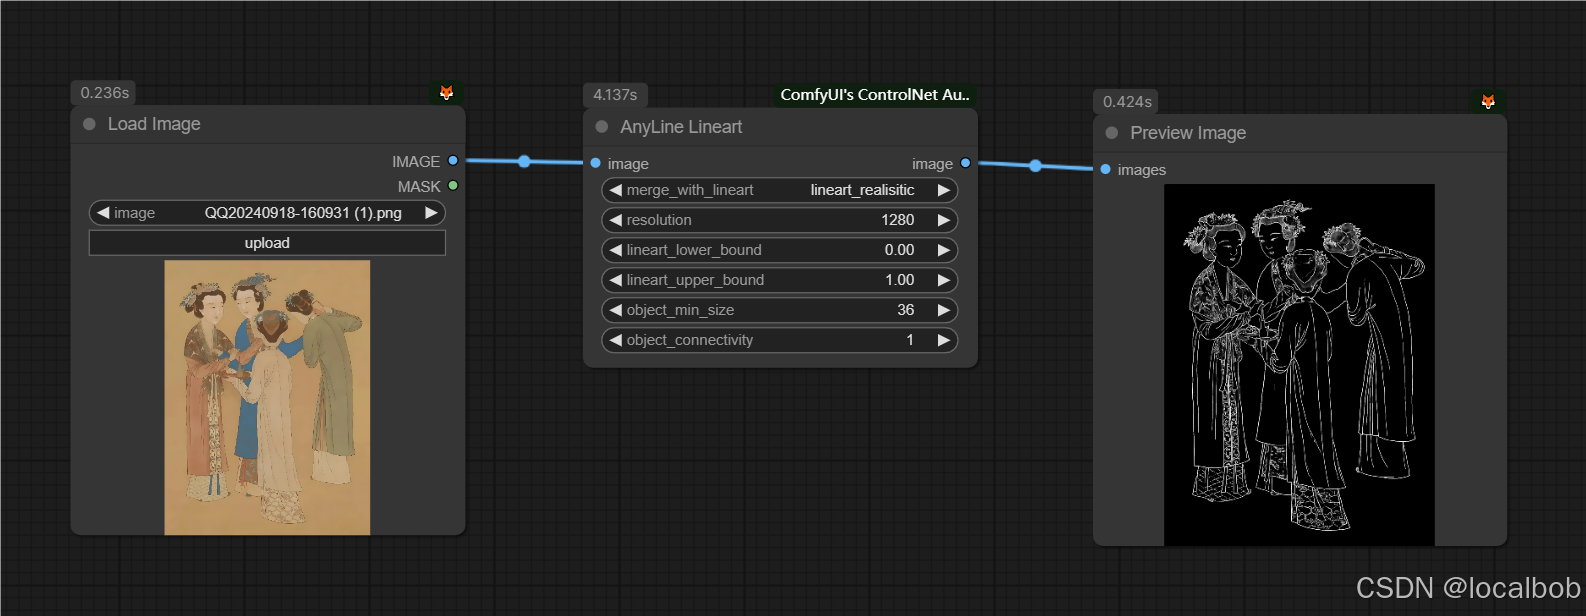Image resolution: width=1586 pixels, height=616 pixels.
Task: Click the line-art preview image output
Action: tap(1299, 365)
